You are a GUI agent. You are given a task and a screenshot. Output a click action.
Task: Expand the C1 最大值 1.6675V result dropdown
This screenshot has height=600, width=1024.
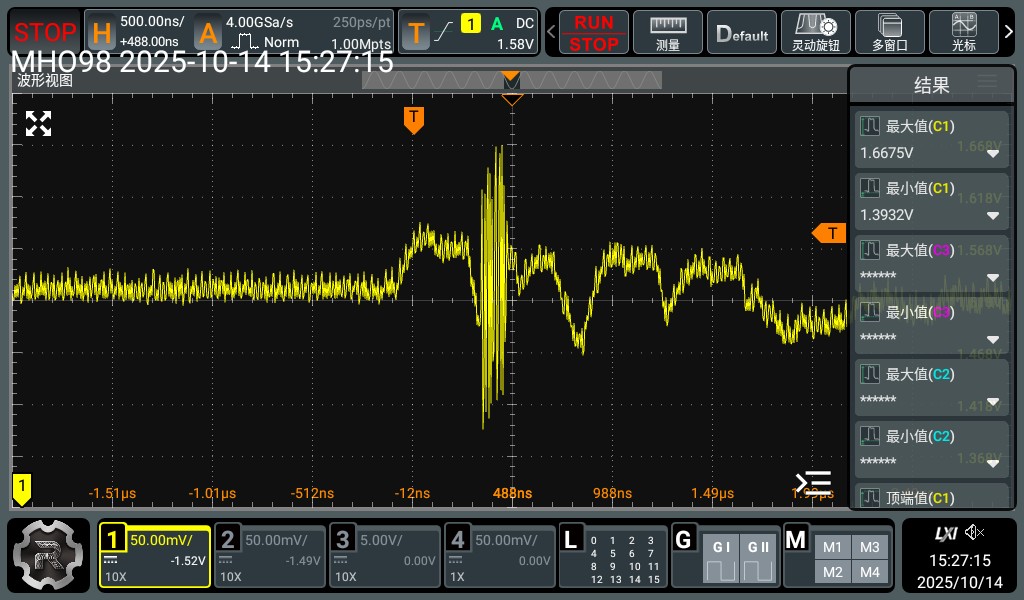pyautogui.click(x=993, y=154)
